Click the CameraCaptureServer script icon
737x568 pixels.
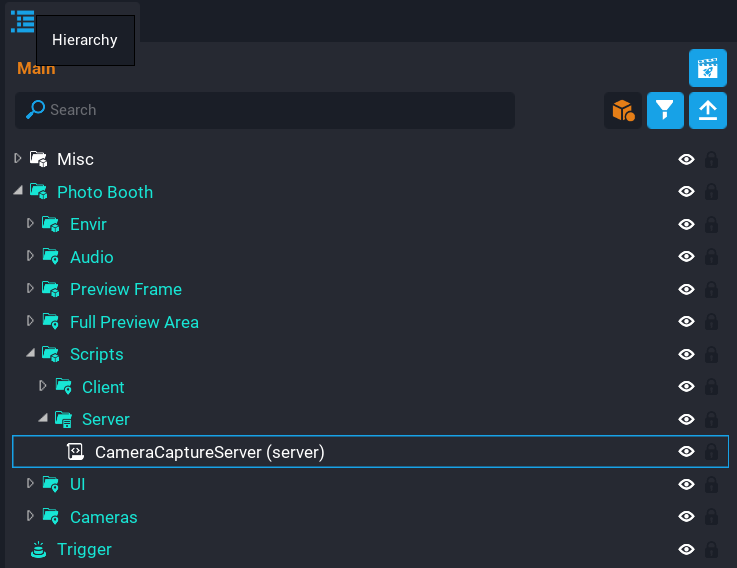[x=75, y=452]
